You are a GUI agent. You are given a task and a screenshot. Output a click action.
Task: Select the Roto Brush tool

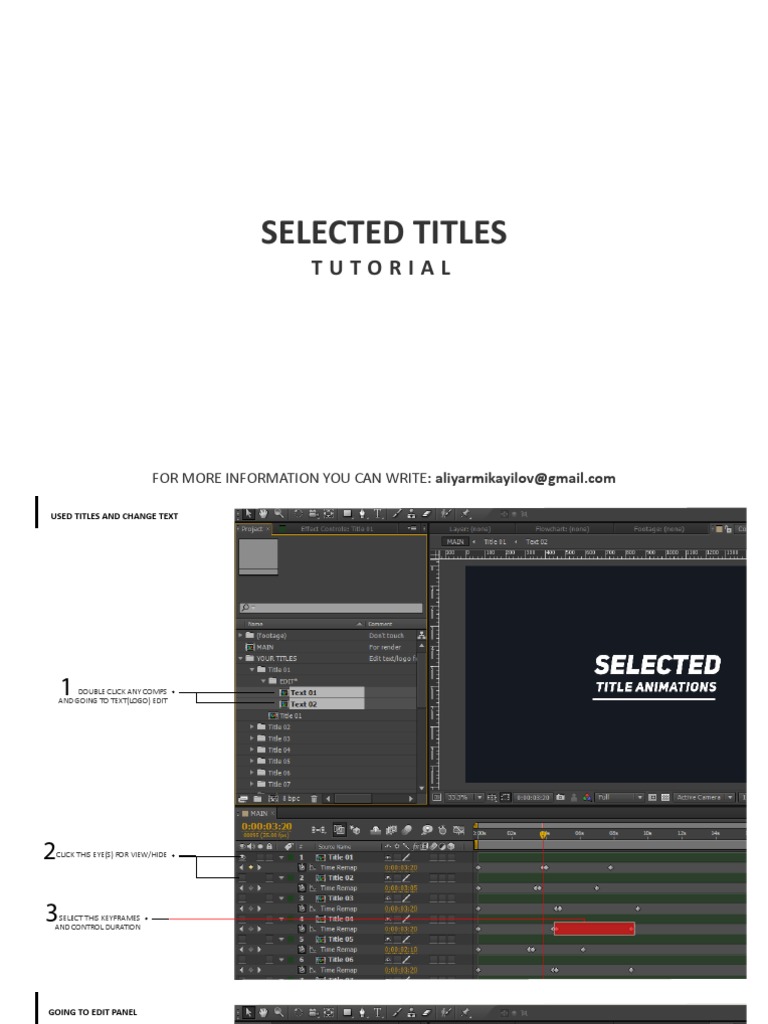pos(447,514)
